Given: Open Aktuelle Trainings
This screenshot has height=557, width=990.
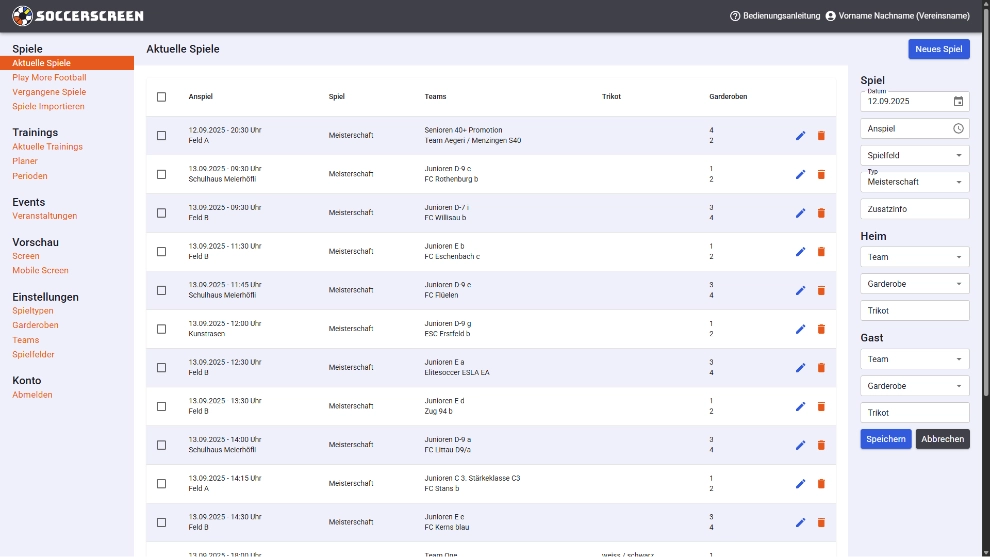Looking at the screenshot, I should pyautogui.click(x=47, y=147).
